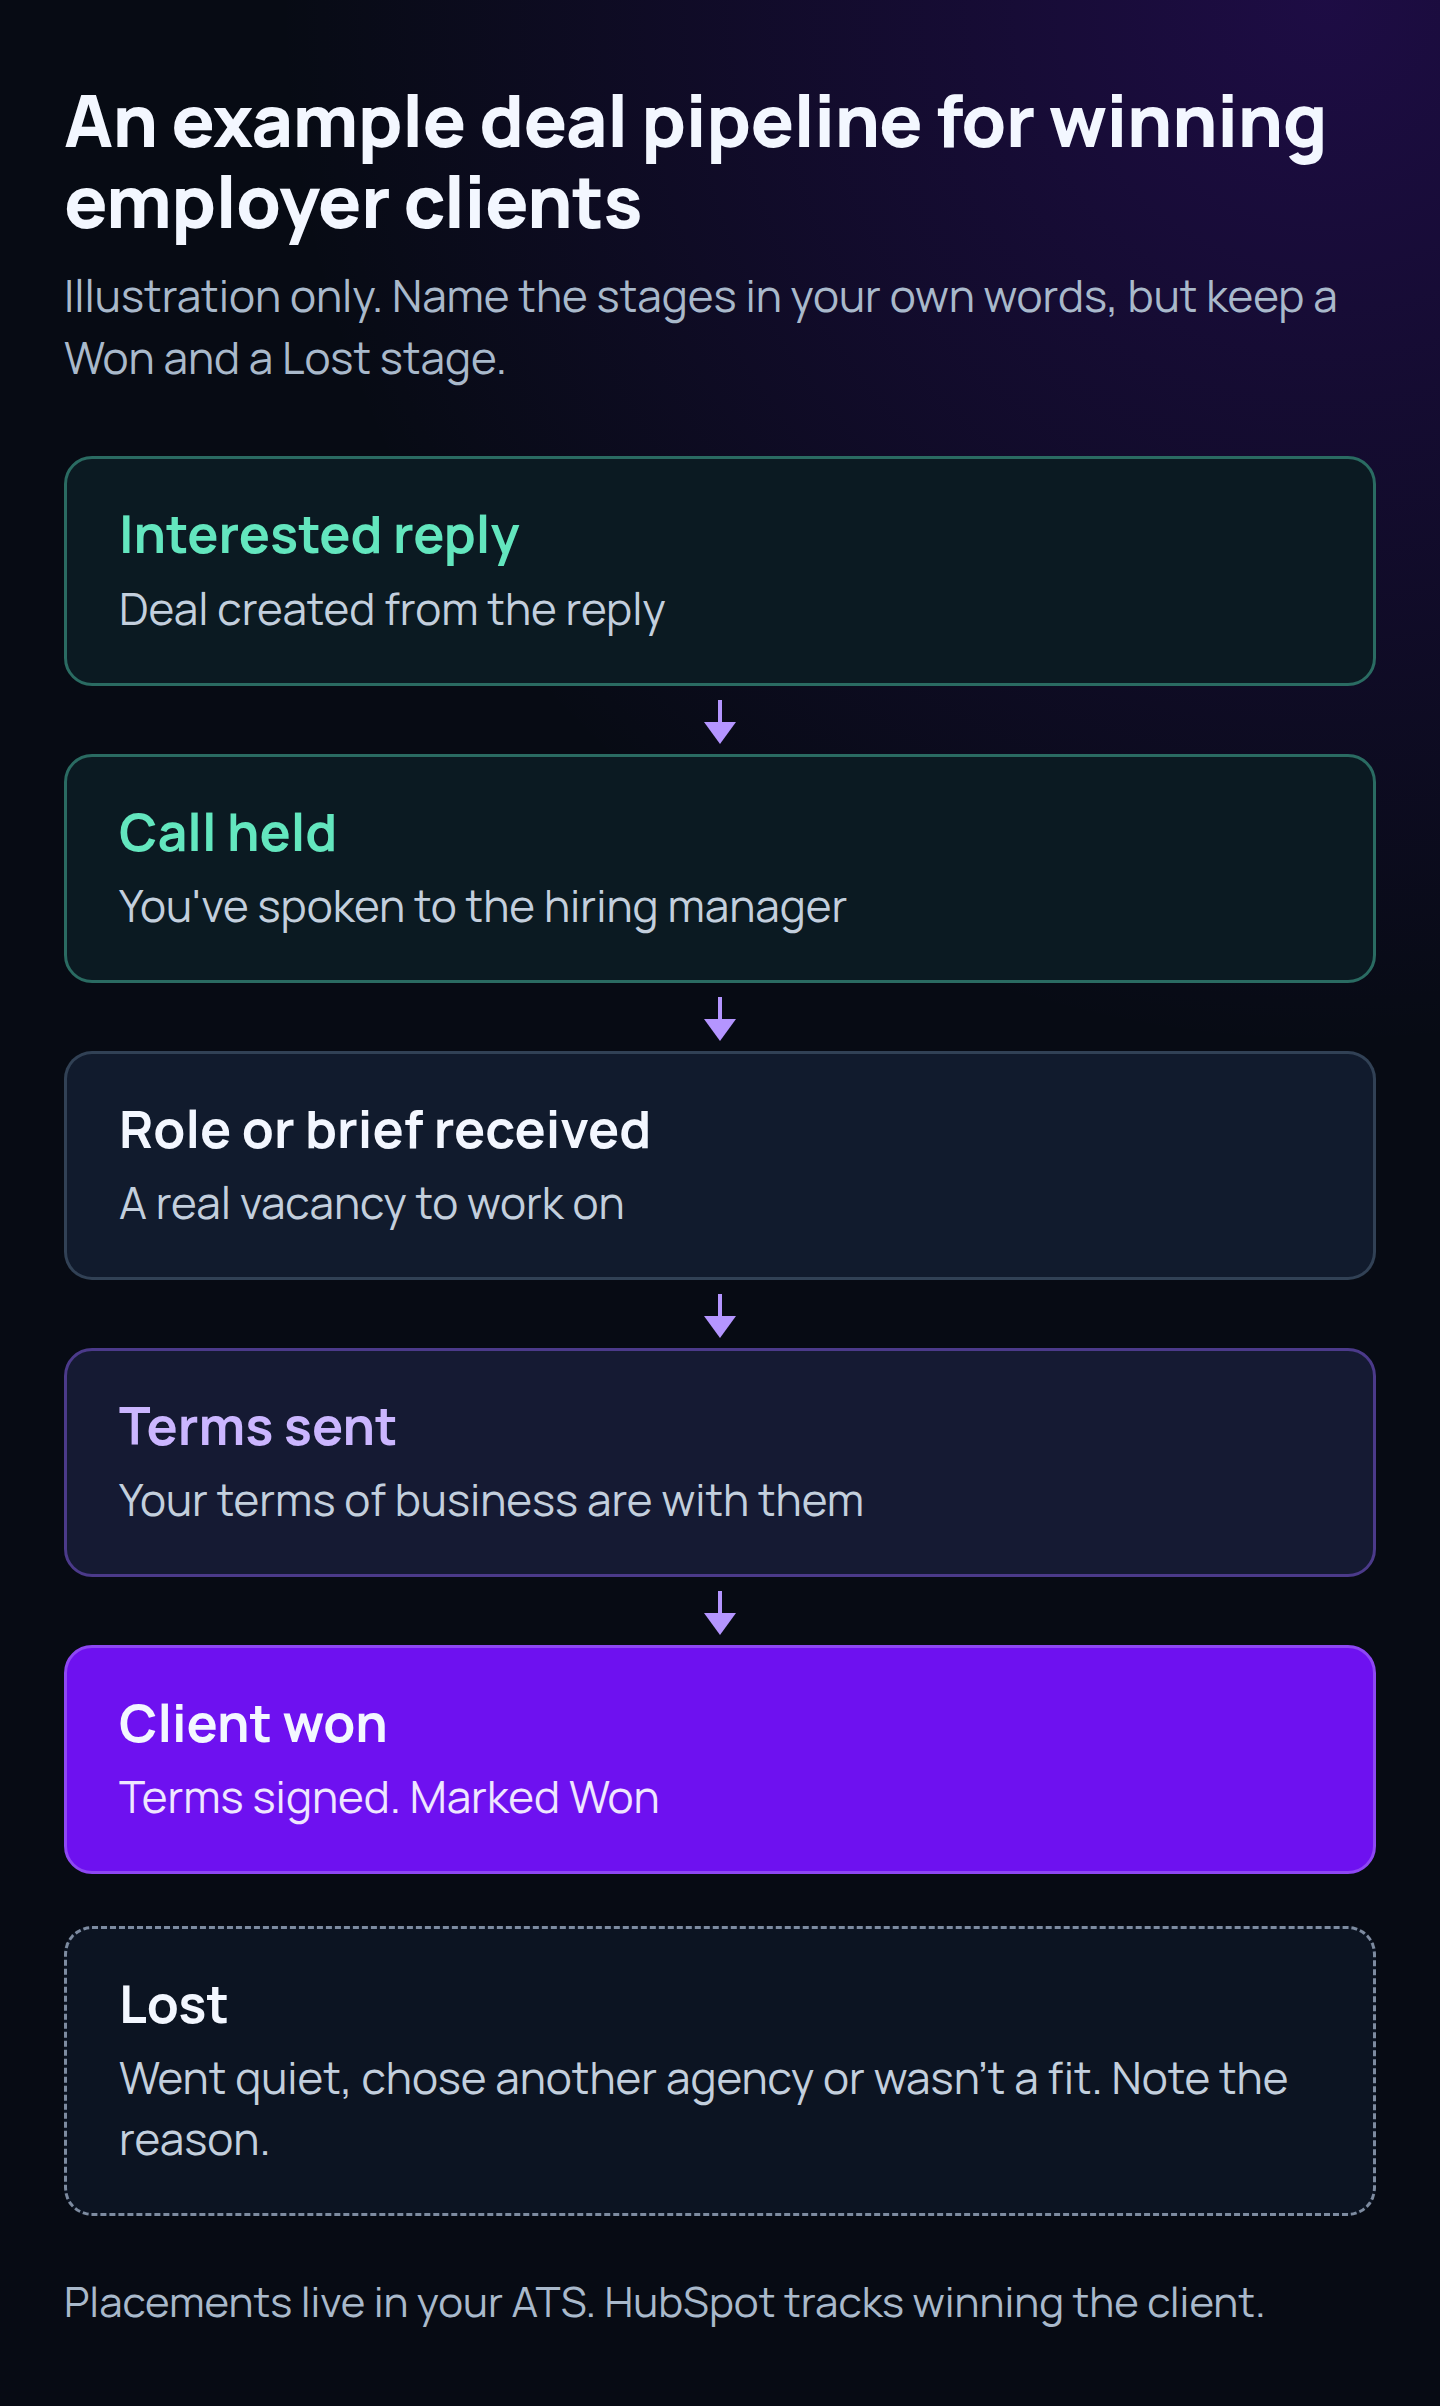The width and height of the screenshot is (1440, 2406).
Task: Click the arrow below Role or brief received
Action: click(x=720, y=1315)
